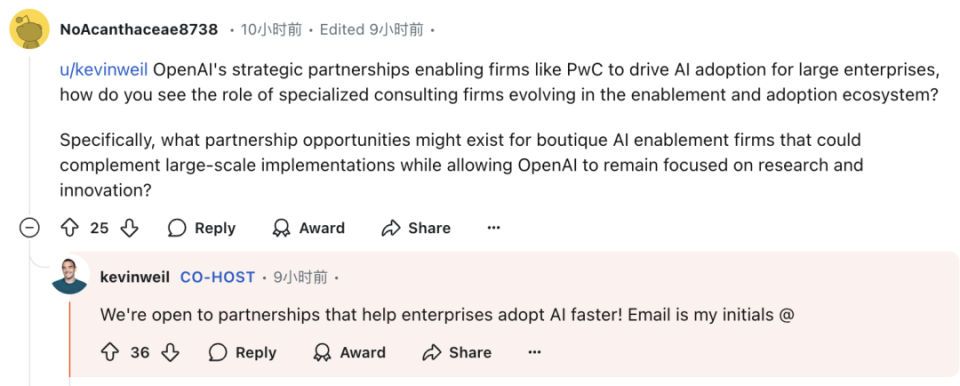Click kevinweil's profile picture

70,277
